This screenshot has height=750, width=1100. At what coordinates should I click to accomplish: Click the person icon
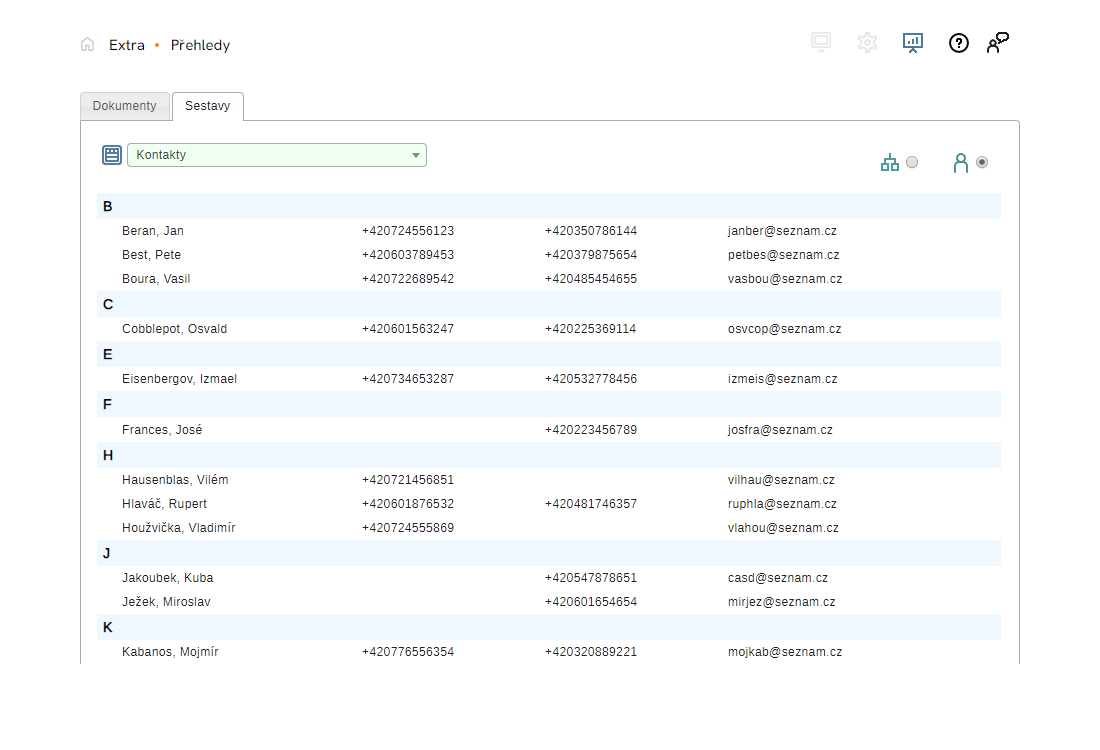pos(960,163)
